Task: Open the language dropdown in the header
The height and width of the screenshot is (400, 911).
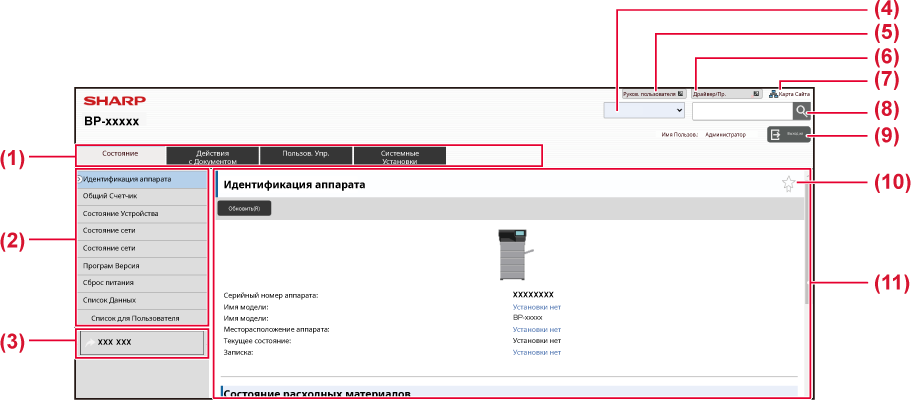Action: pyautogui.click(x=644, y=110)
